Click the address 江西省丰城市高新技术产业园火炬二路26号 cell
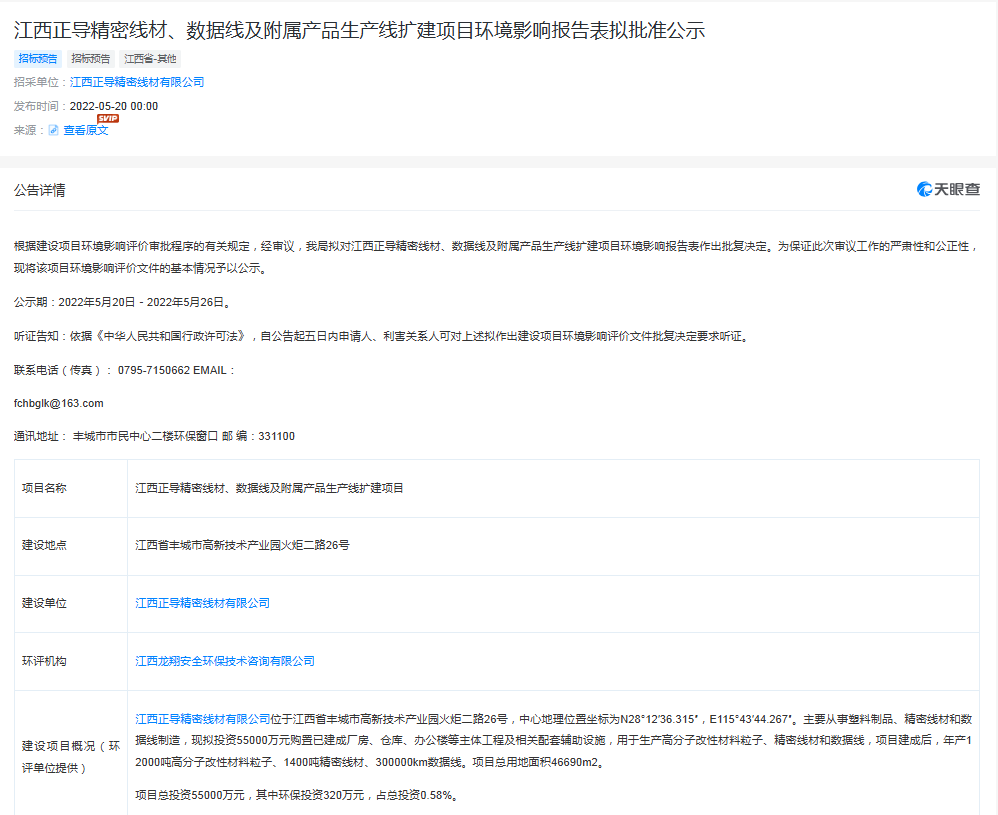 tap(242, 545)
